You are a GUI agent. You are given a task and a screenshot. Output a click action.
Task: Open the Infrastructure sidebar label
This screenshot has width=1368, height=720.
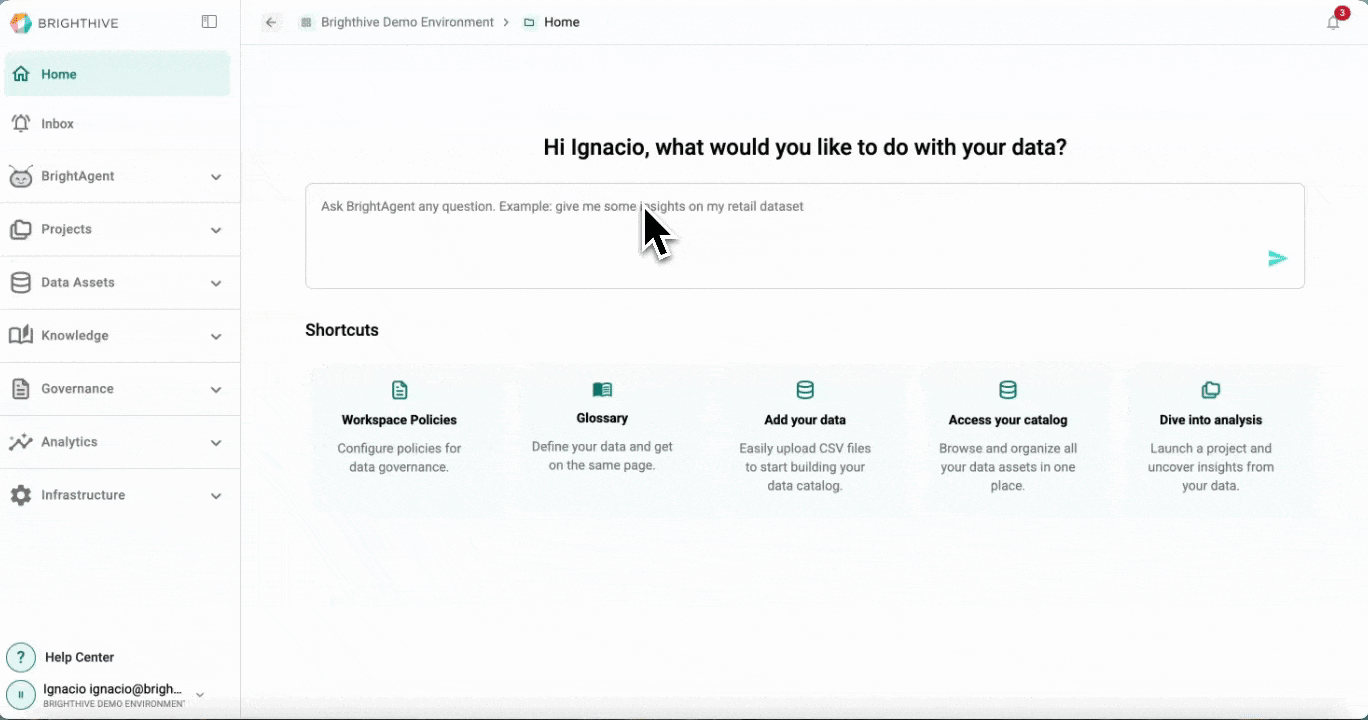coord(83,494)
